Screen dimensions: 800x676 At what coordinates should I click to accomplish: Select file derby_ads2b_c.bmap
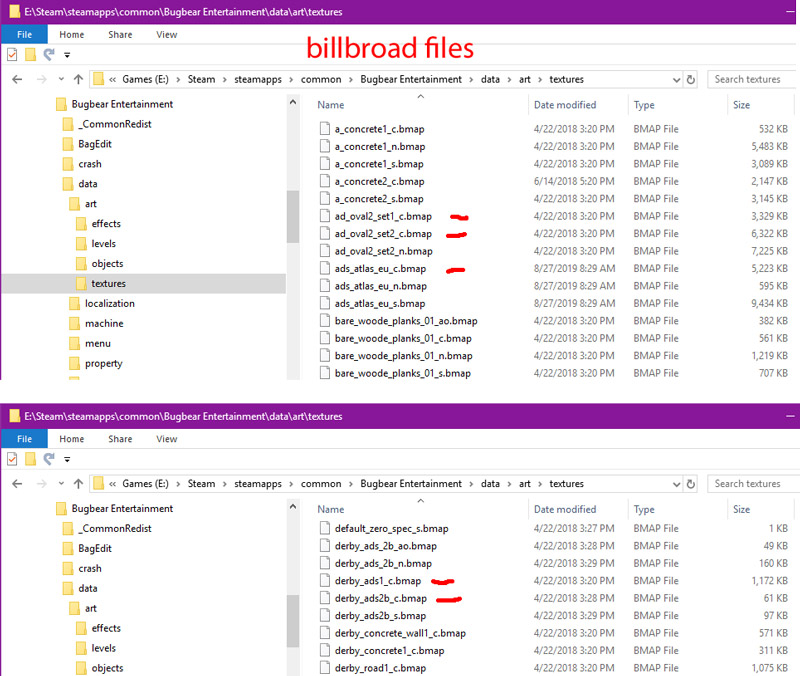point(381,598)
